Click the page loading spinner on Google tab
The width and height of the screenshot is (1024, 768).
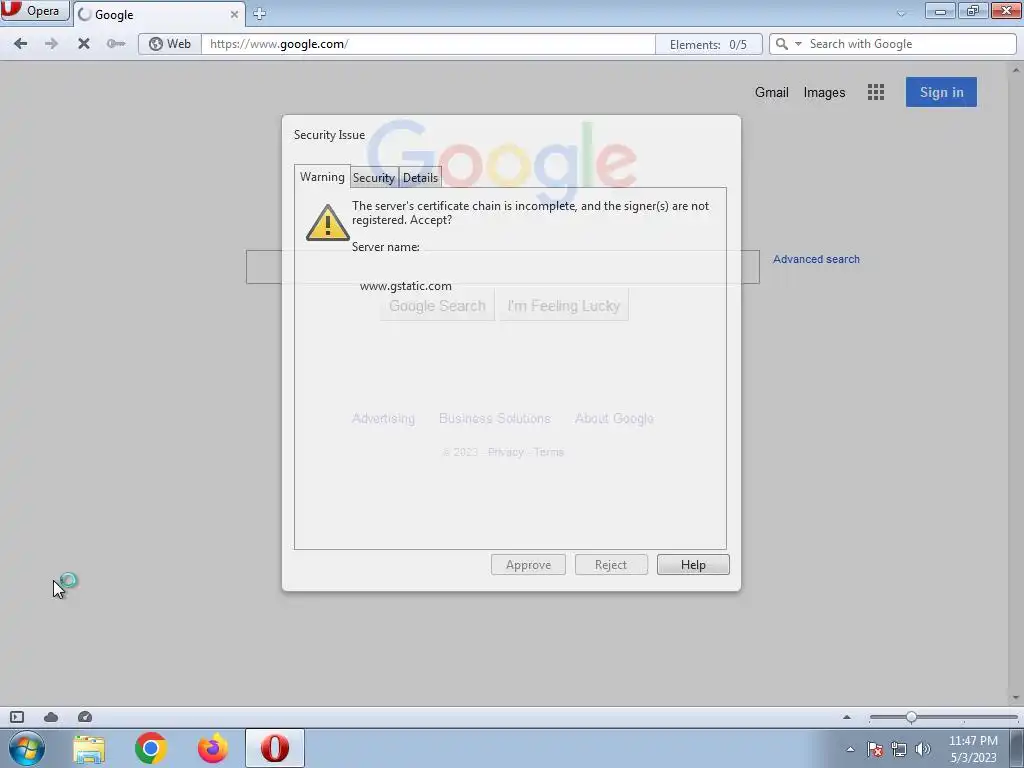tap(84, 14)
